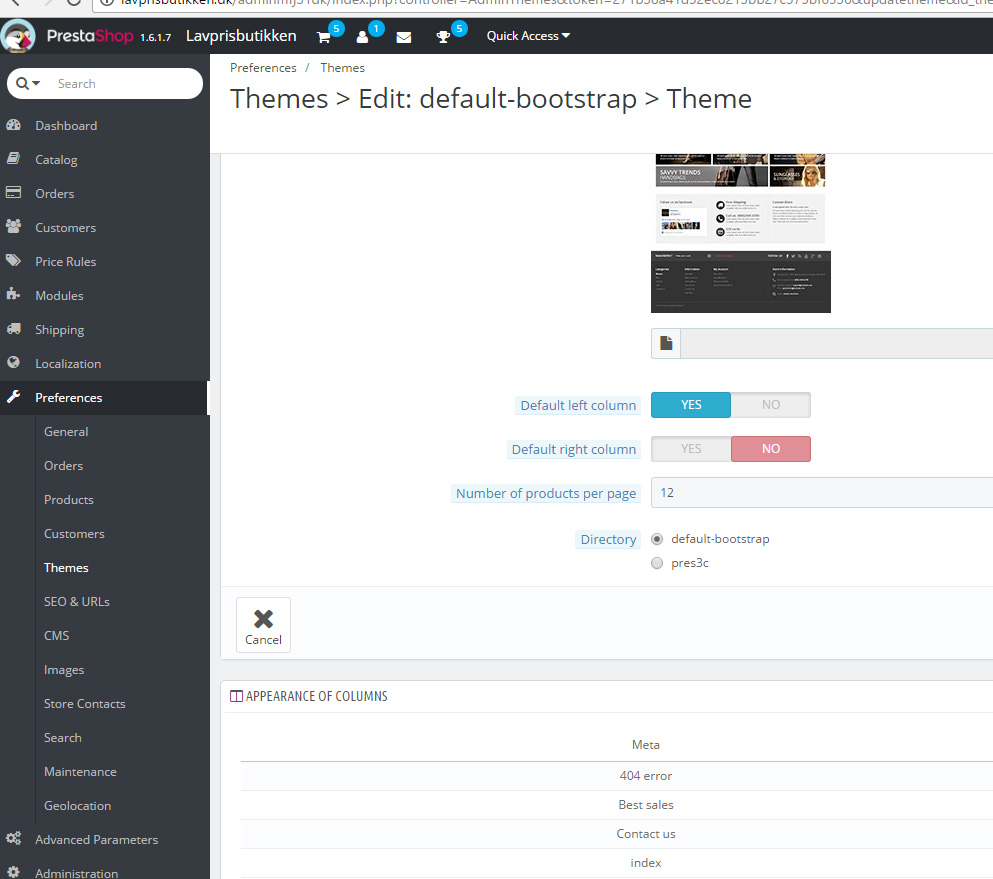Screen dimensions: 993x879
Task: Open the Advanced Parameters menu item
Action: click(x=96, y=840)
